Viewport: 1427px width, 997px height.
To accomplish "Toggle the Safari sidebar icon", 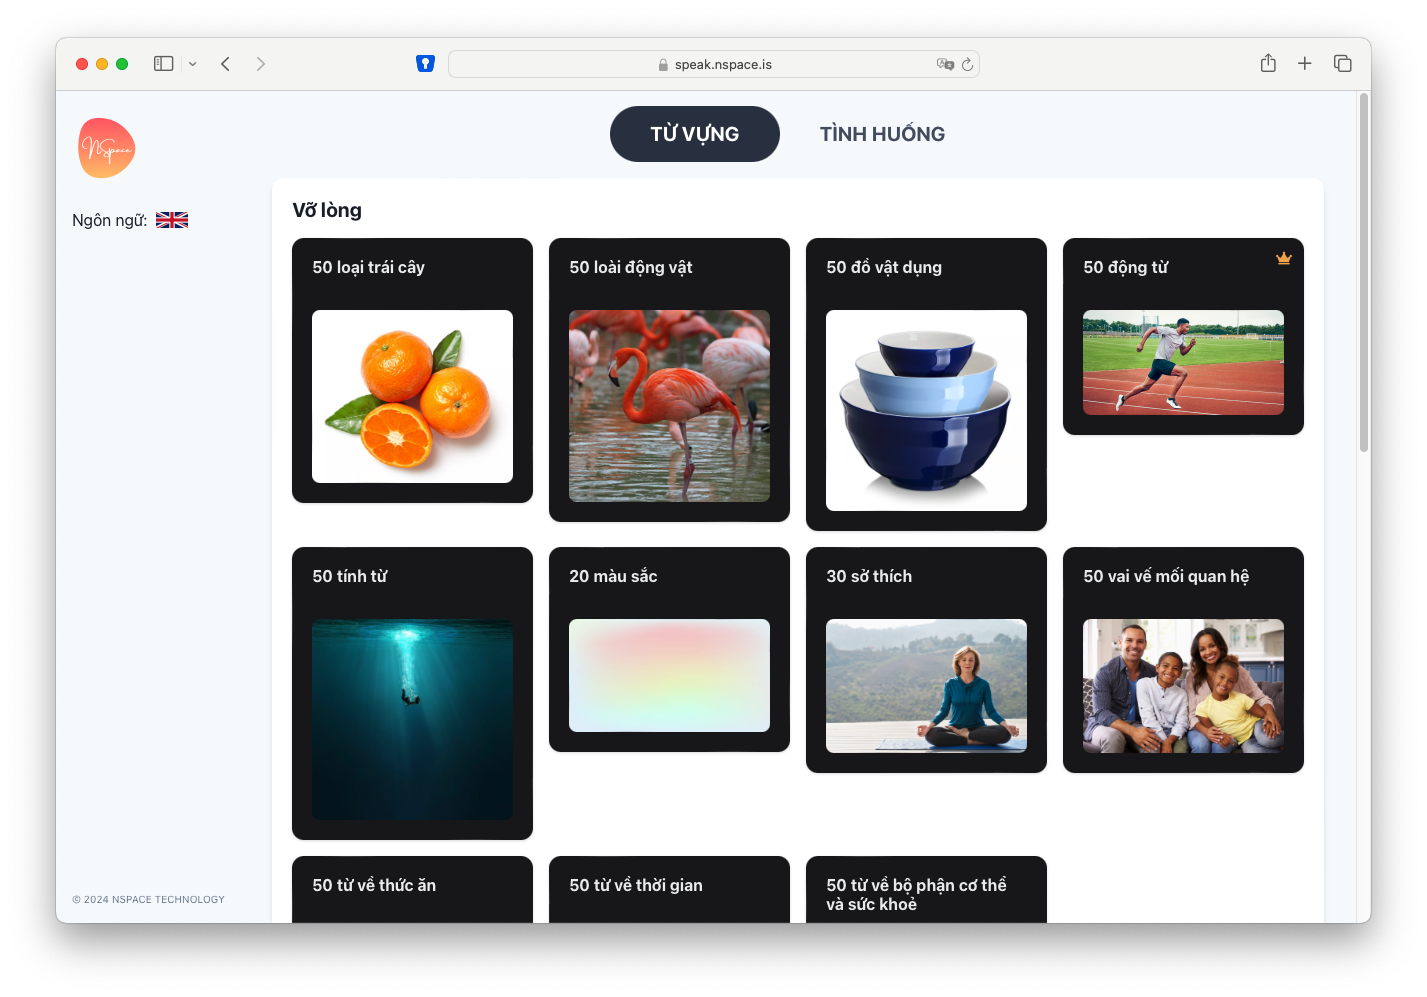I will pyautogui.click(x=164, y=64).
